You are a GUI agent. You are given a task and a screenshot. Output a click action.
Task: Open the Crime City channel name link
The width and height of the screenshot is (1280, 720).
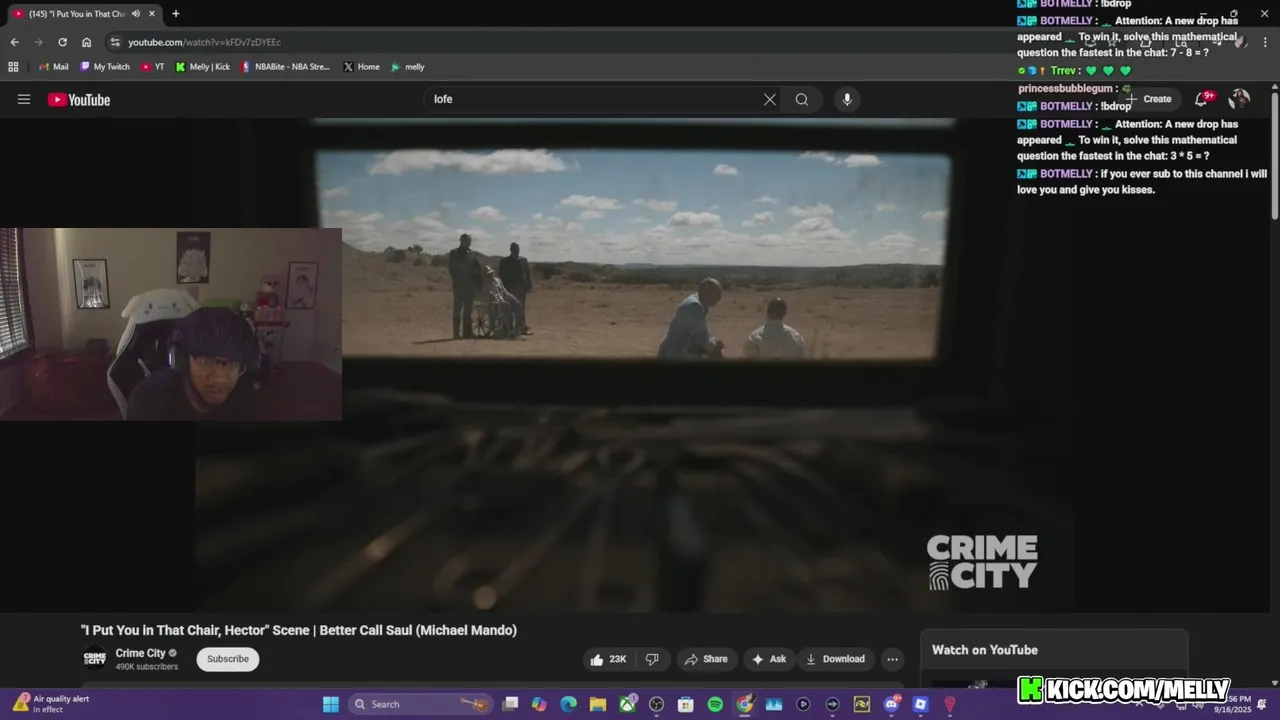[140, 653]
